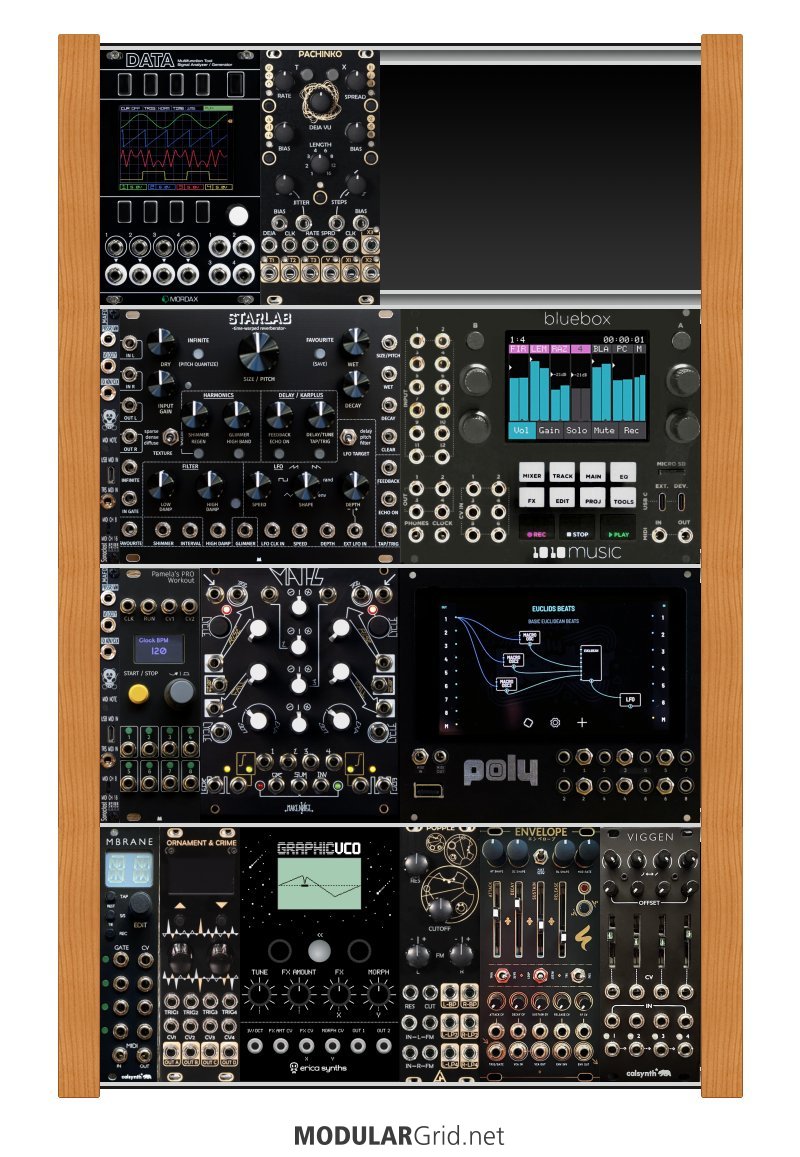Click the yellow START/STOP button on Pamela's
This screenshot has height=1157, width=800.
coord(138,694)
